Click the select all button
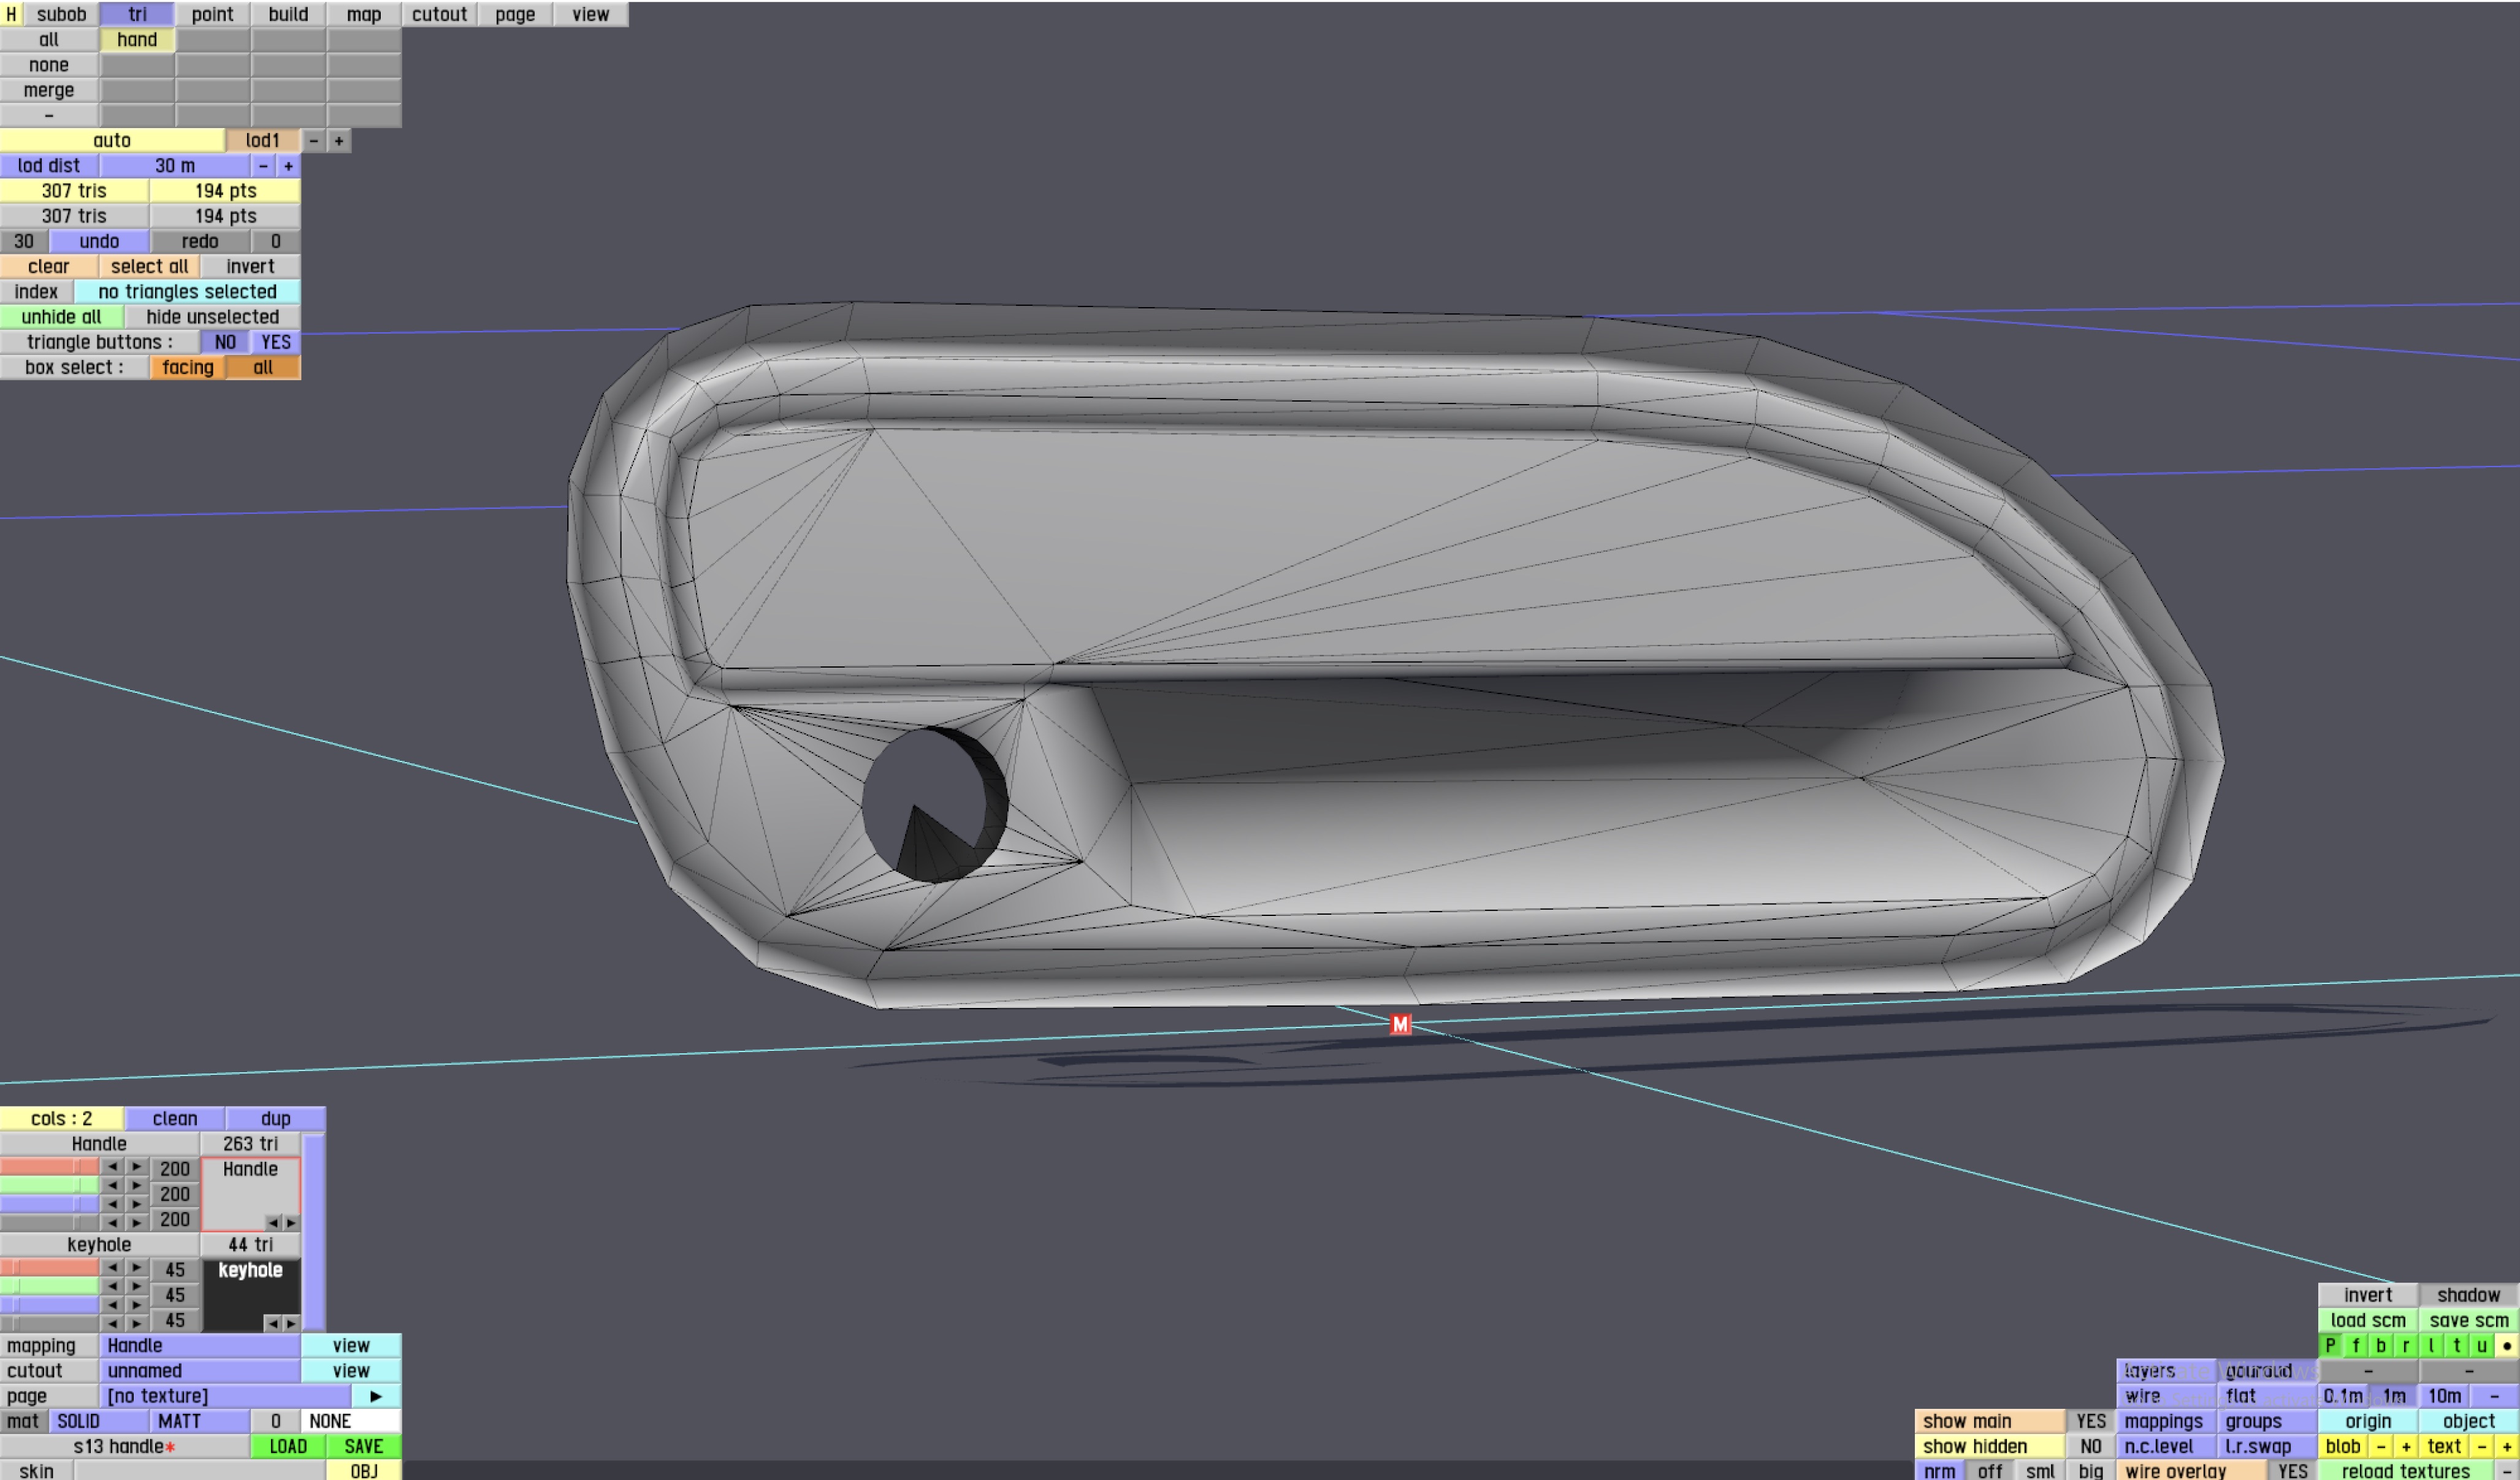This screenshot has width=2520, height=1480. point(149,266)
